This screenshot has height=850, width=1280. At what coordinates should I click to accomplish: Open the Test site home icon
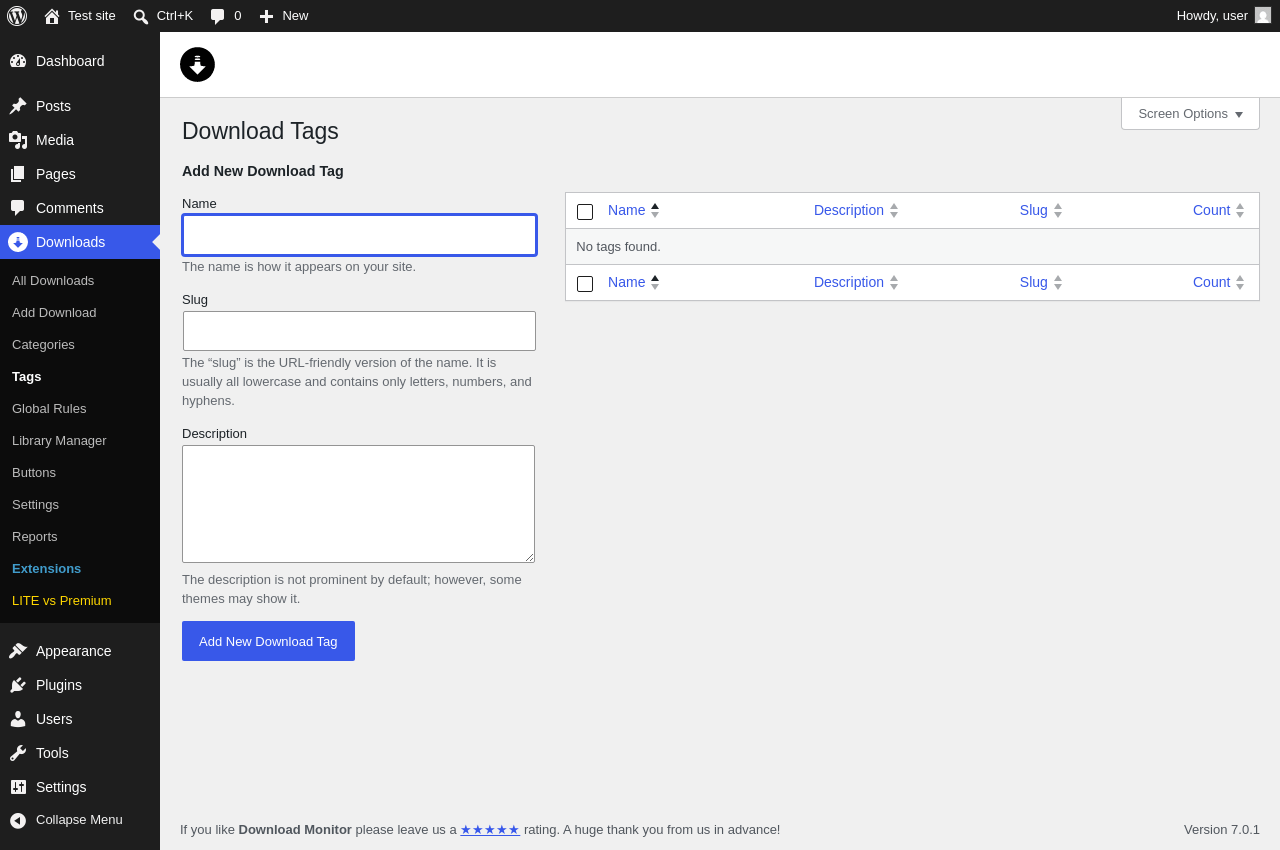(x=52, y=16)
